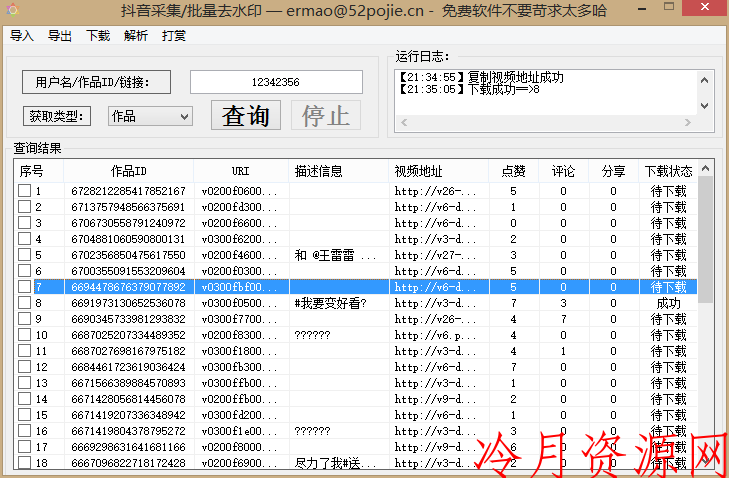The height and width of the screenshot is (478, 729).
Task: Open the 导出 menu
Action: [60, 36]
